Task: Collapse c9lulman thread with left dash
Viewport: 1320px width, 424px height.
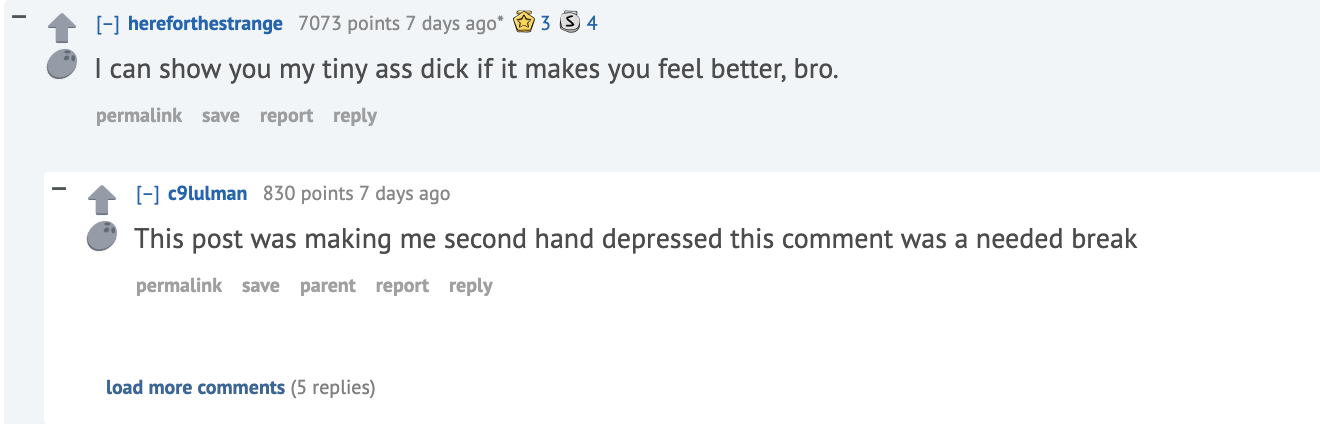Action: tap(59, 187)
